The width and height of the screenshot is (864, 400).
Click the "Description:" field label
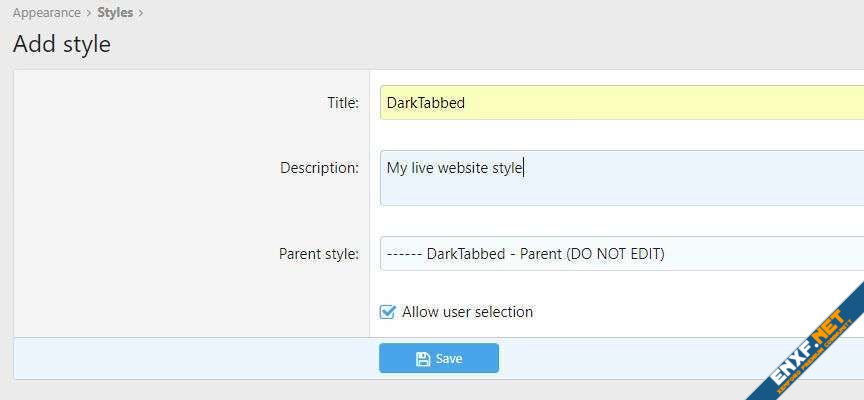tap(320, 167)
